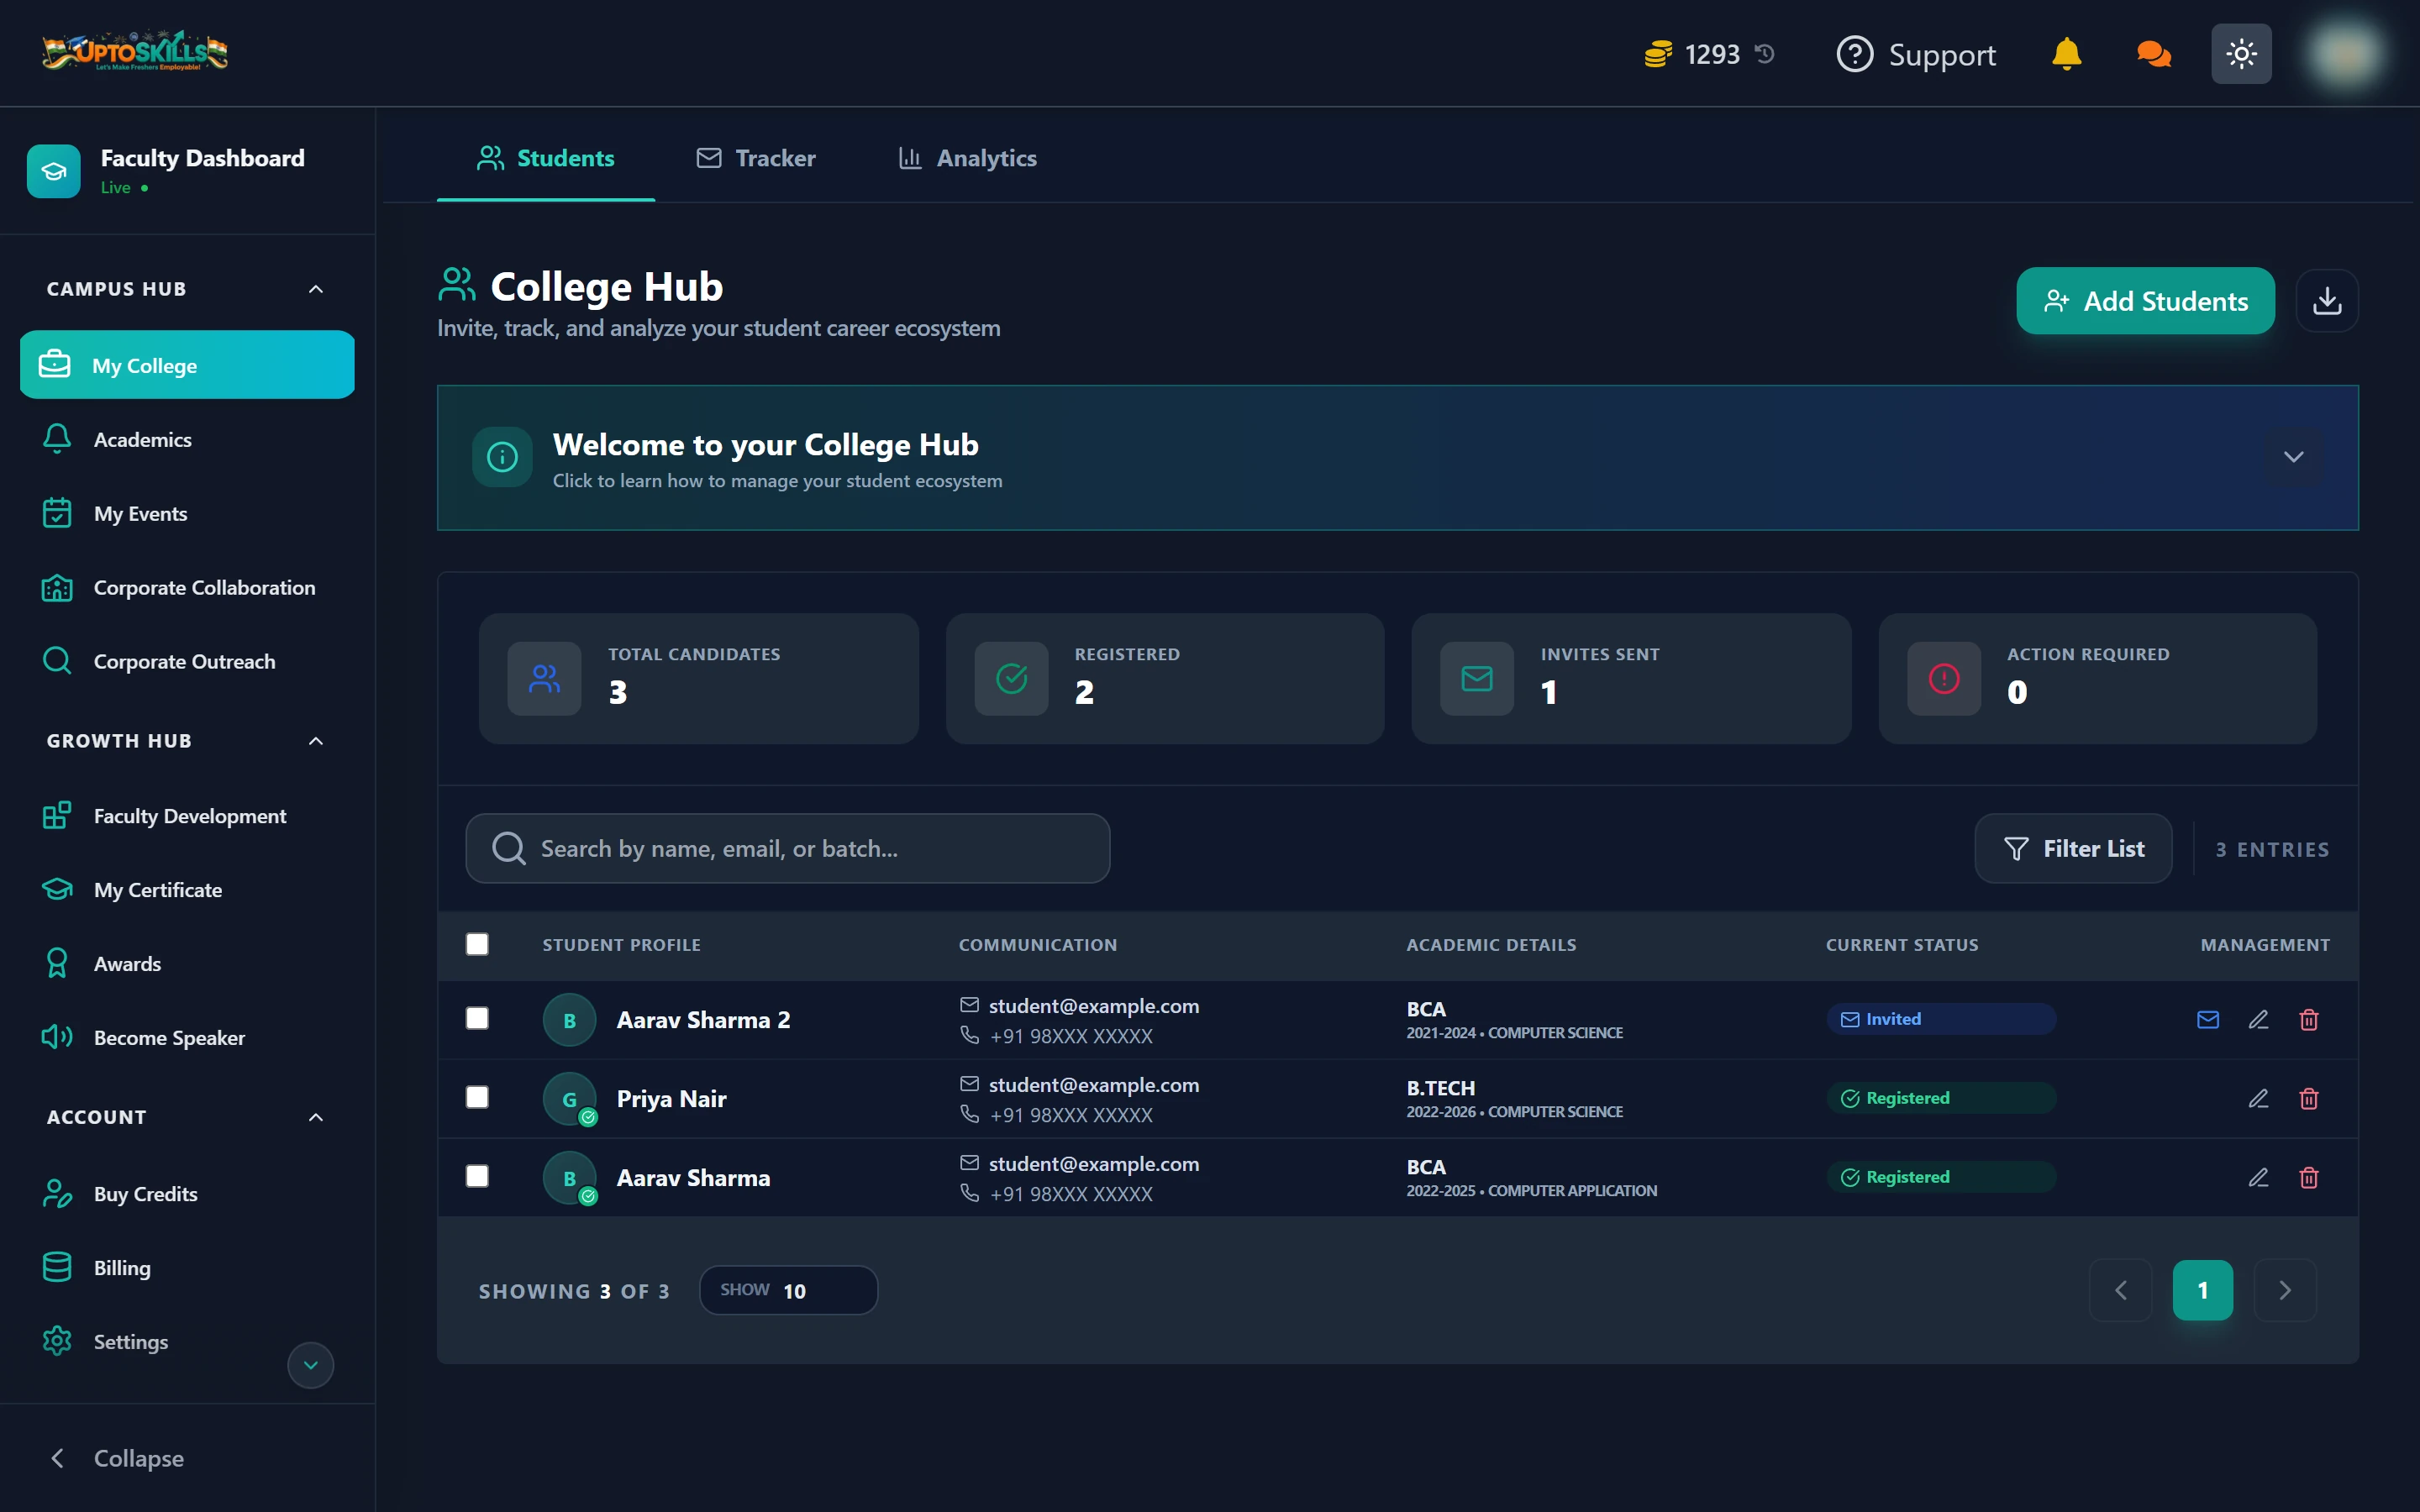Edit Priya Nair record

coord(2258,1098)
